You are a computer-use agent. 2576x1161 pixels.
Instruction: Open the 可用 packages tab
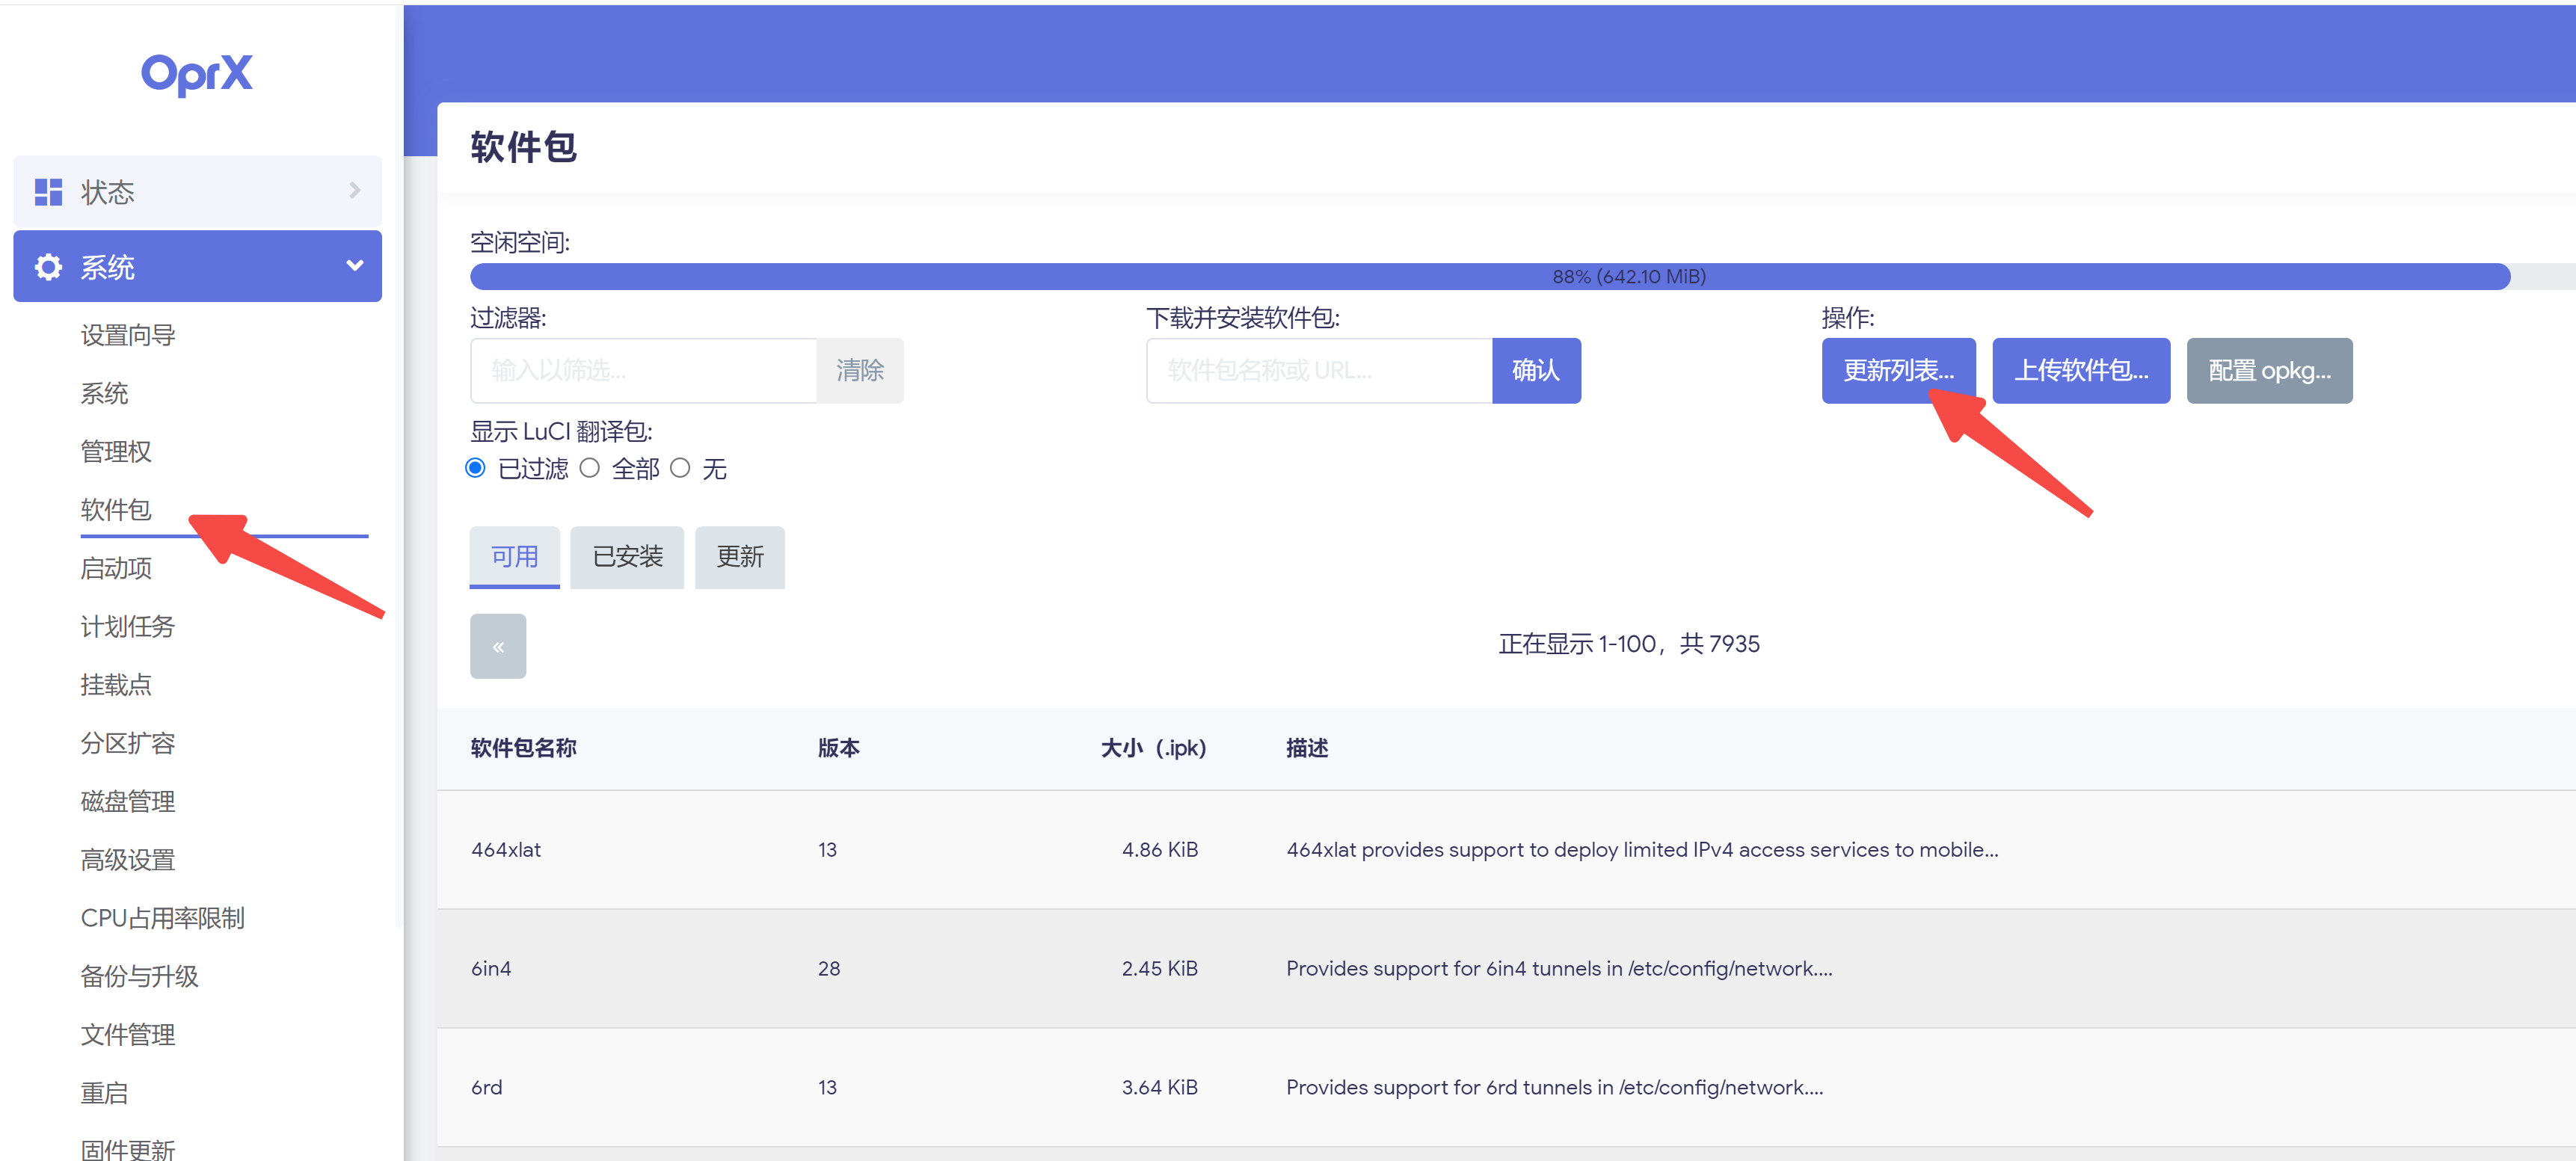[514, 557]
